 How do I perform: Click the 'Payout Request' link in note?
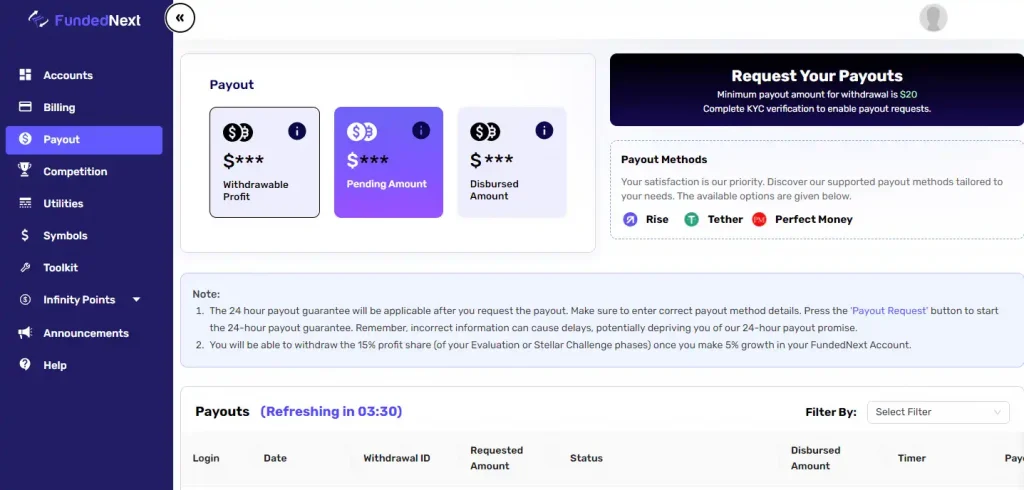[x=889, y=310]
